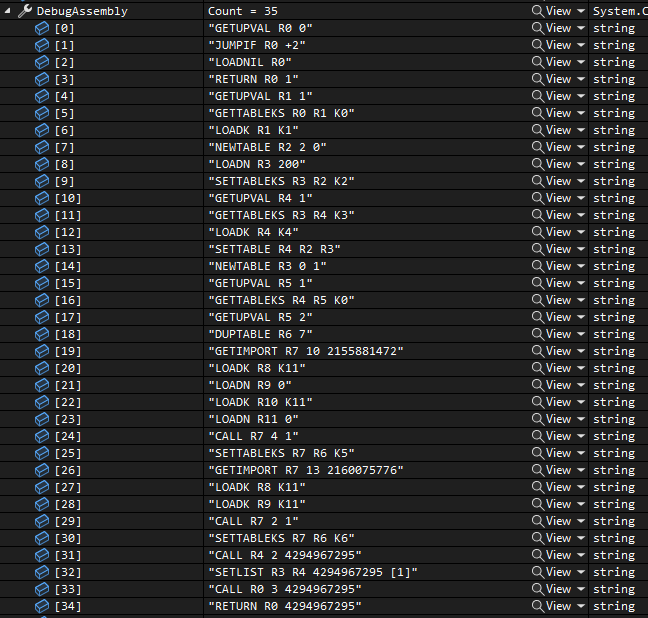Click type cell "string" of row [33]

[614, 589]
